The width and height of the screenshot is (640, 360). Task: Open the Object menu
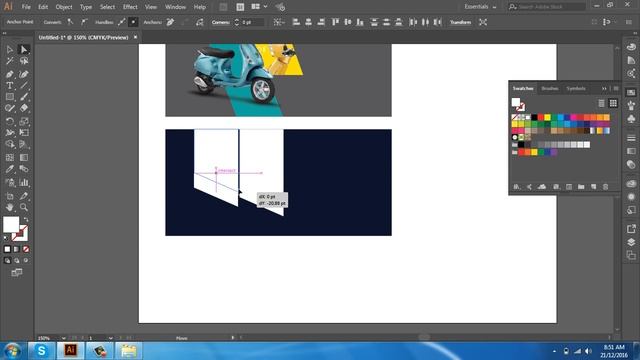pos(64,7)
